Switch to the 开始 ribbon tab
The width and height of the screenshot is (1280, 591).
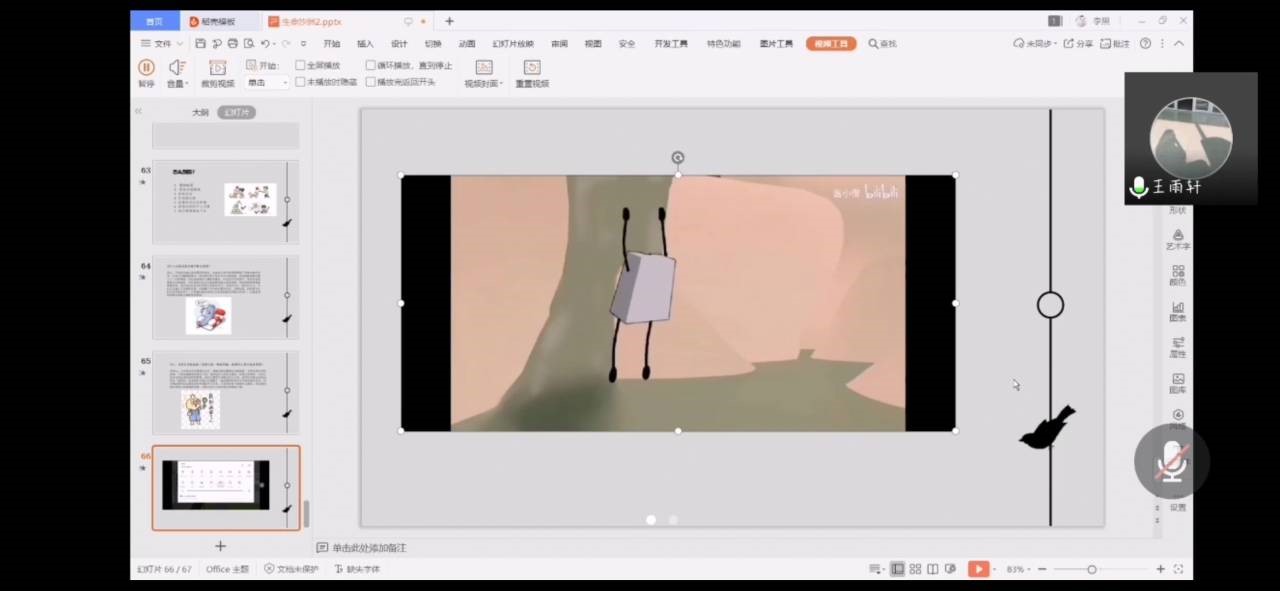tap(332, 44)
